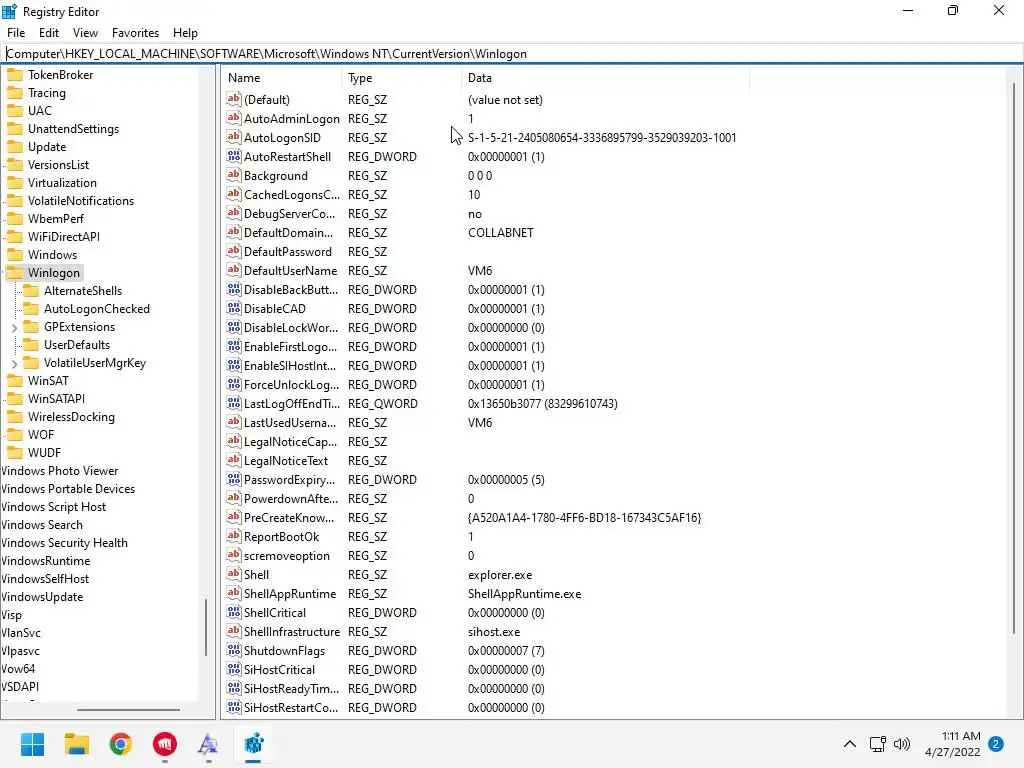Click the AutoAdminLogon string value icon
The height and width of the screenshot is (768, 1024).
[x=234, y=118]
